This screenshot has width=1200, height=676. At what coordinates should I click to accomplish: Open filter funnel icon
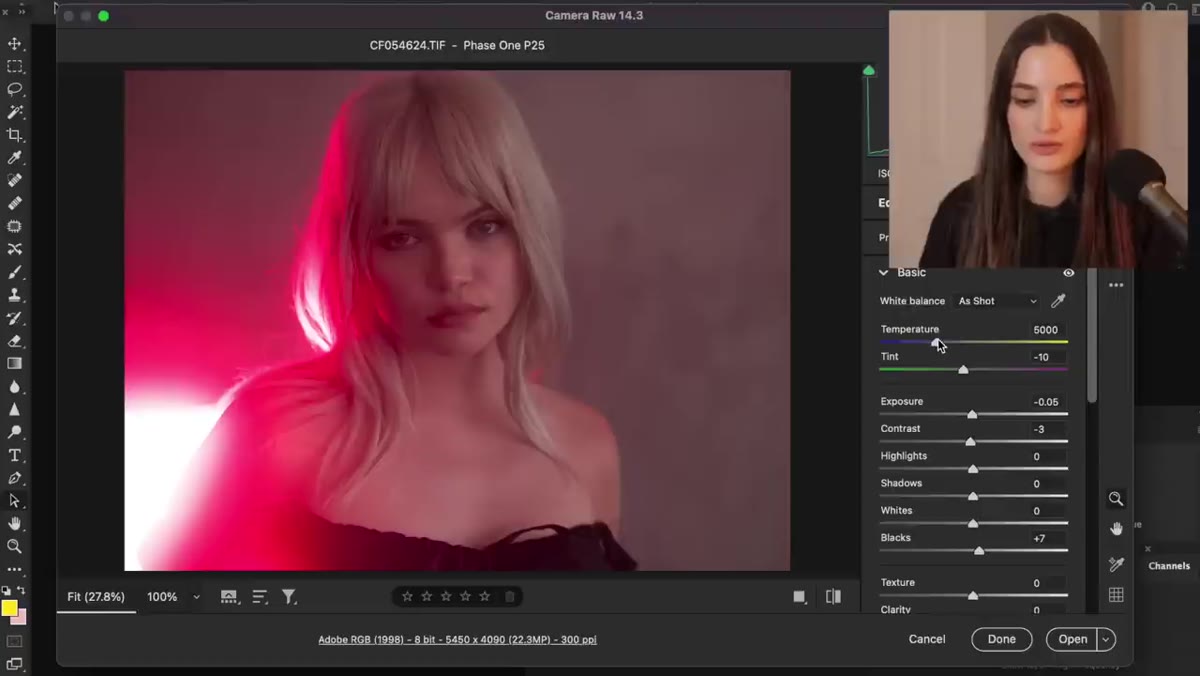[289, 597]
